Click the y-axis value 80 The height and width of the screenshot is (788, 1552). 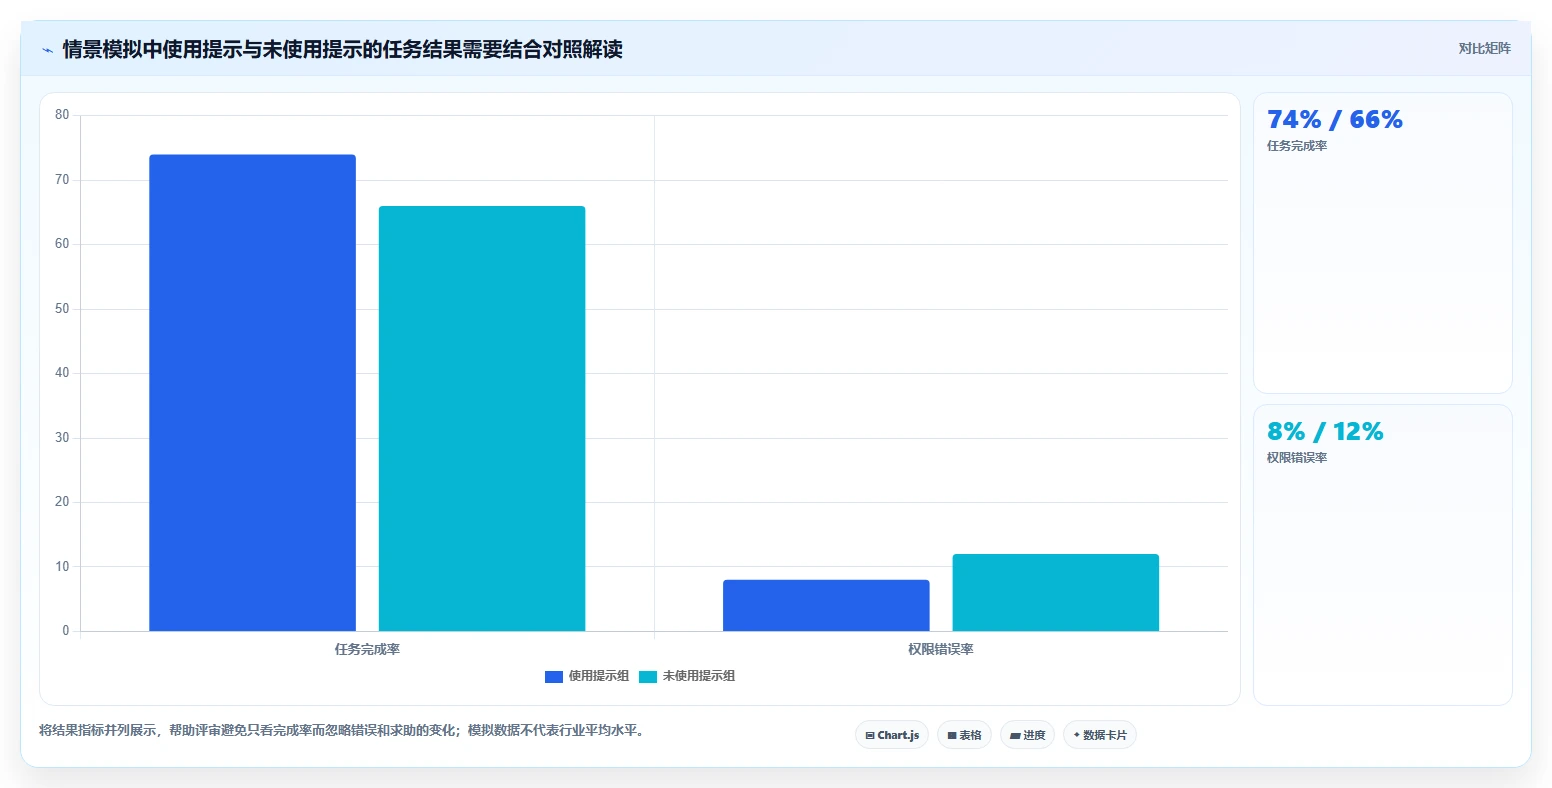(x=62, y=115)
